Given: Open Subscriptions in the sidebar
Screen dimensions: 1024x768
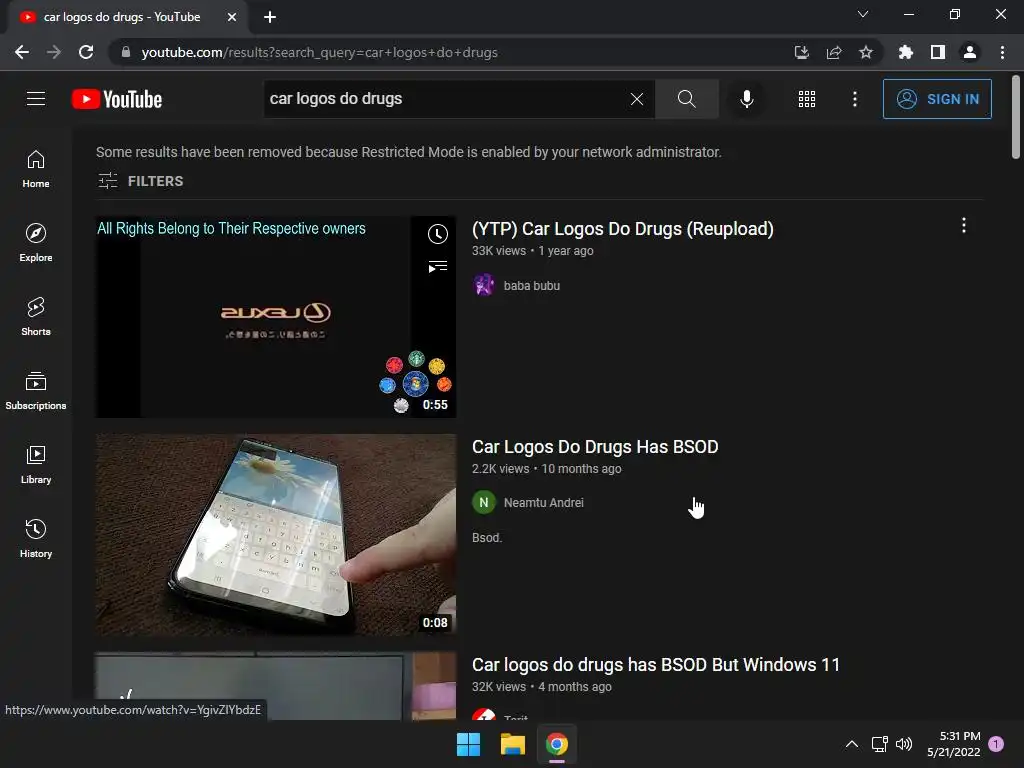Looking at the screenshot, I should coord(36,390).
